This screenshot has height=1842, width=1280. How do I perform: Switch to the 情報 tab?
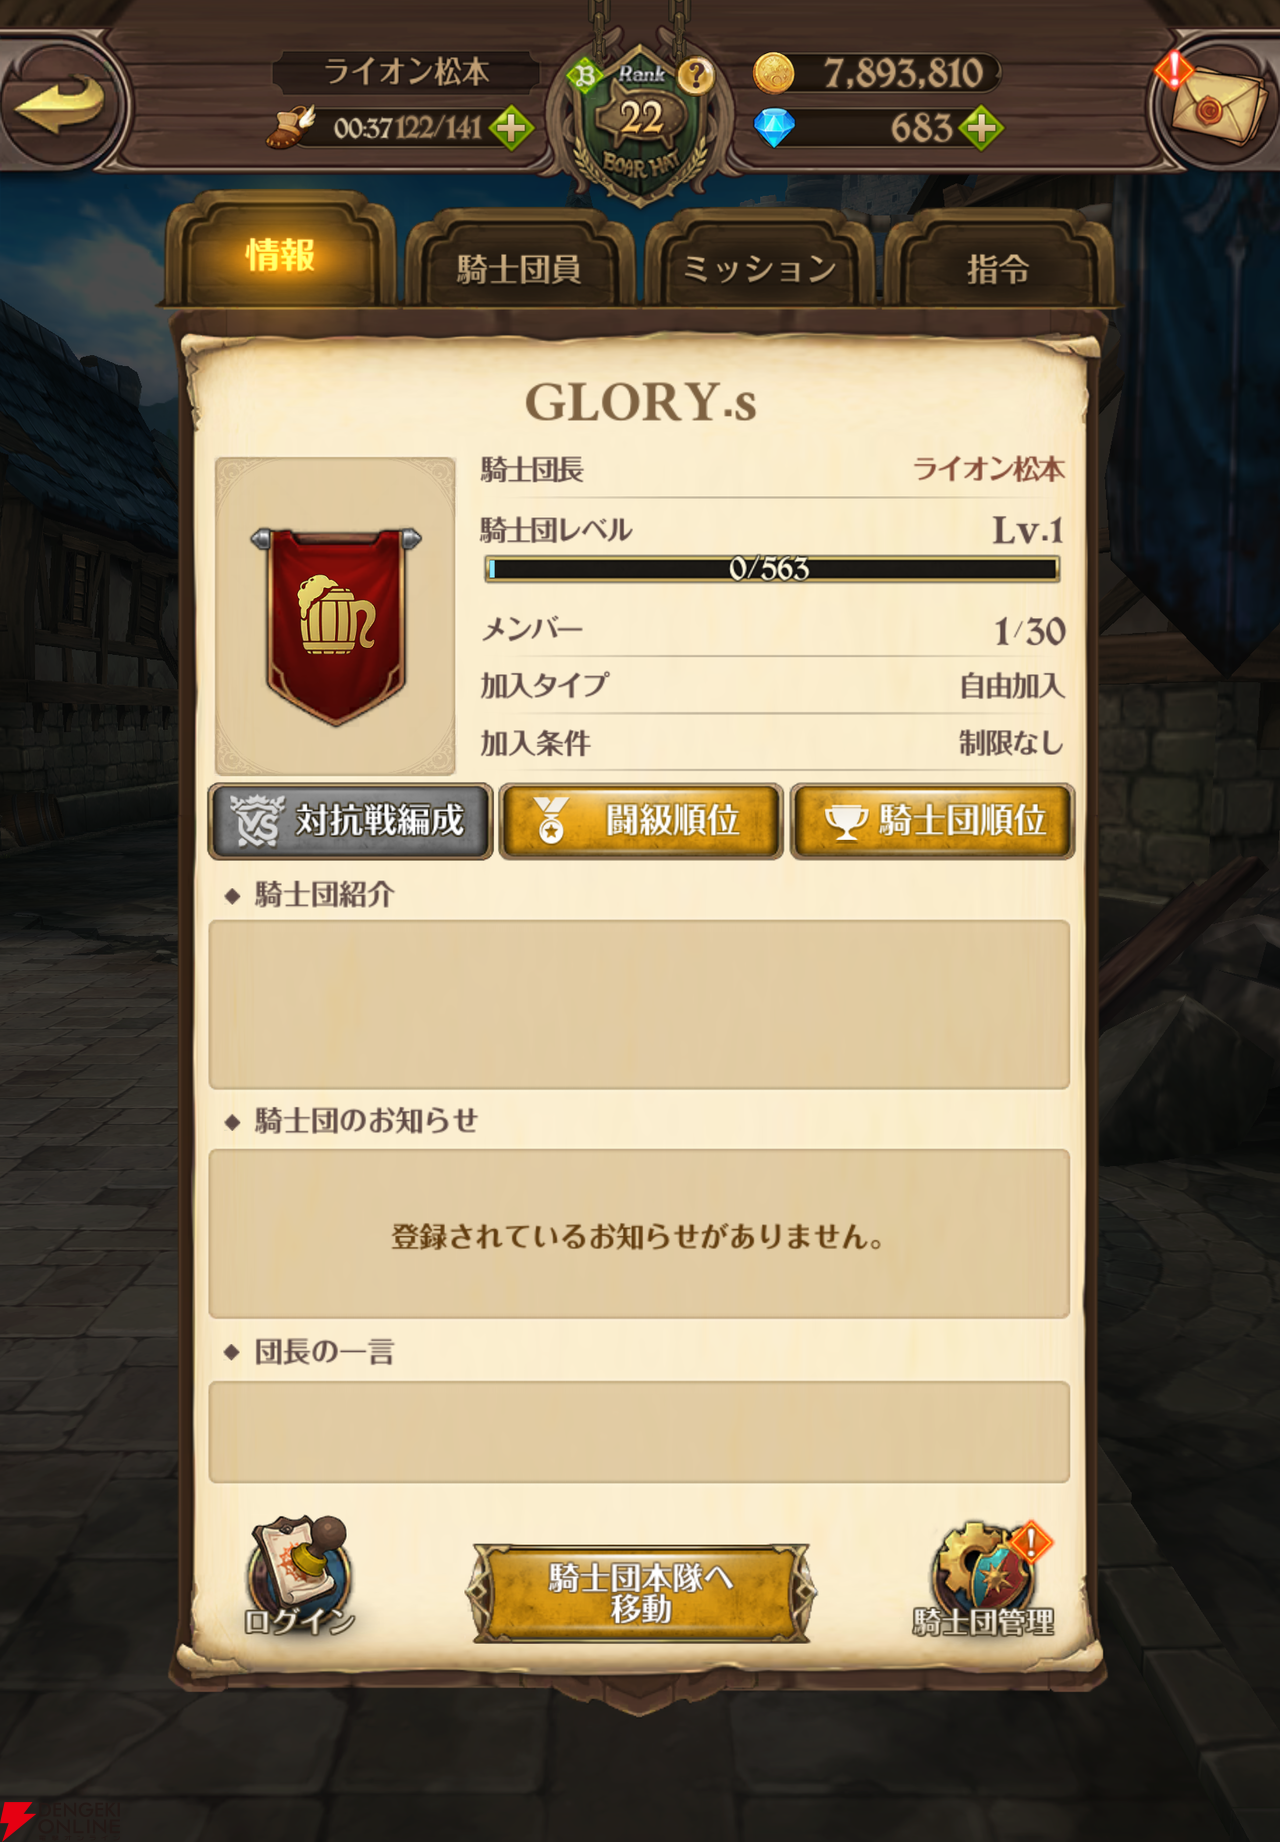[x=280, y=256]
